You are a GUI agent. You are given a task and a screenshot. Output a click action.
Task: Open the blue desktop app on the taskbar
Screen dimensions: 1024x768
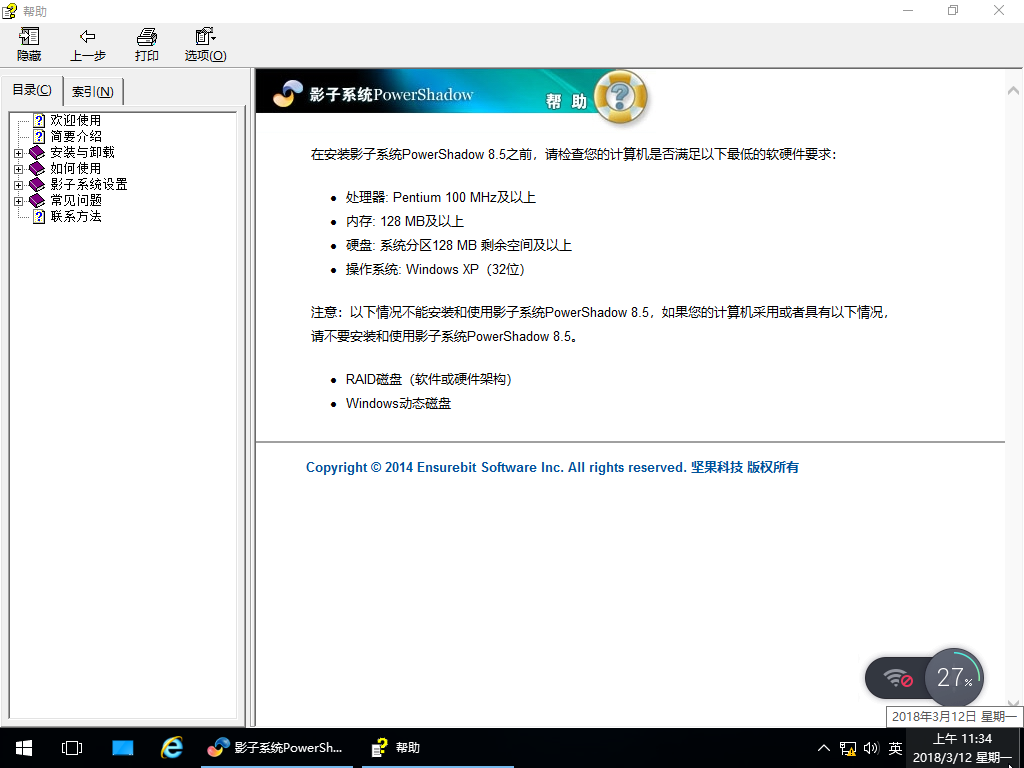pos(122,748)
